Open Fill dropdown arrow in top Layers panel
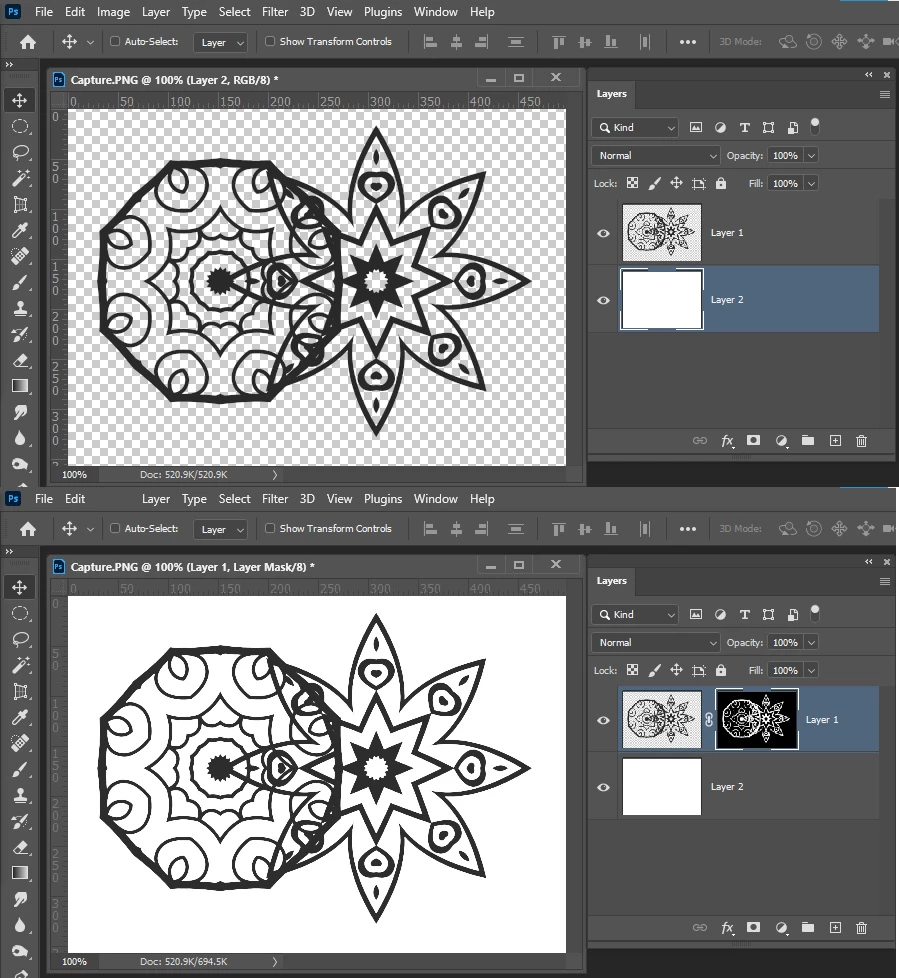Viewport: 899px width, 978px height. click(x=811, y=183)
